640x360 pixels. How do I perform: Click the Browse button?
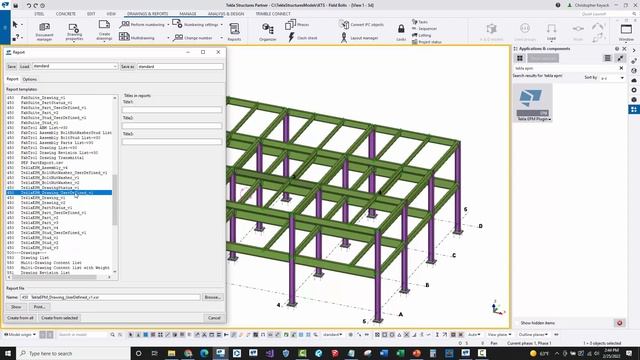click(213, 297)
